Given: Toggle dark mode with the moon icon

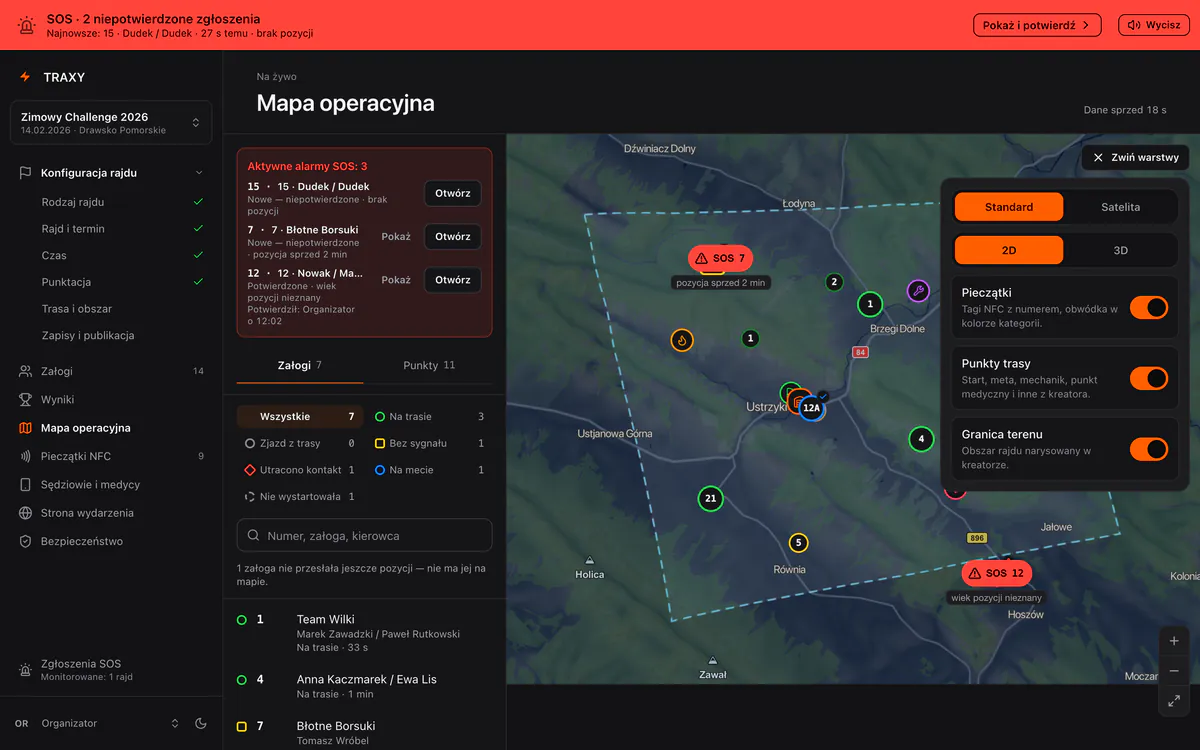Looking at the screenshot, I should (x=200, y=723).
